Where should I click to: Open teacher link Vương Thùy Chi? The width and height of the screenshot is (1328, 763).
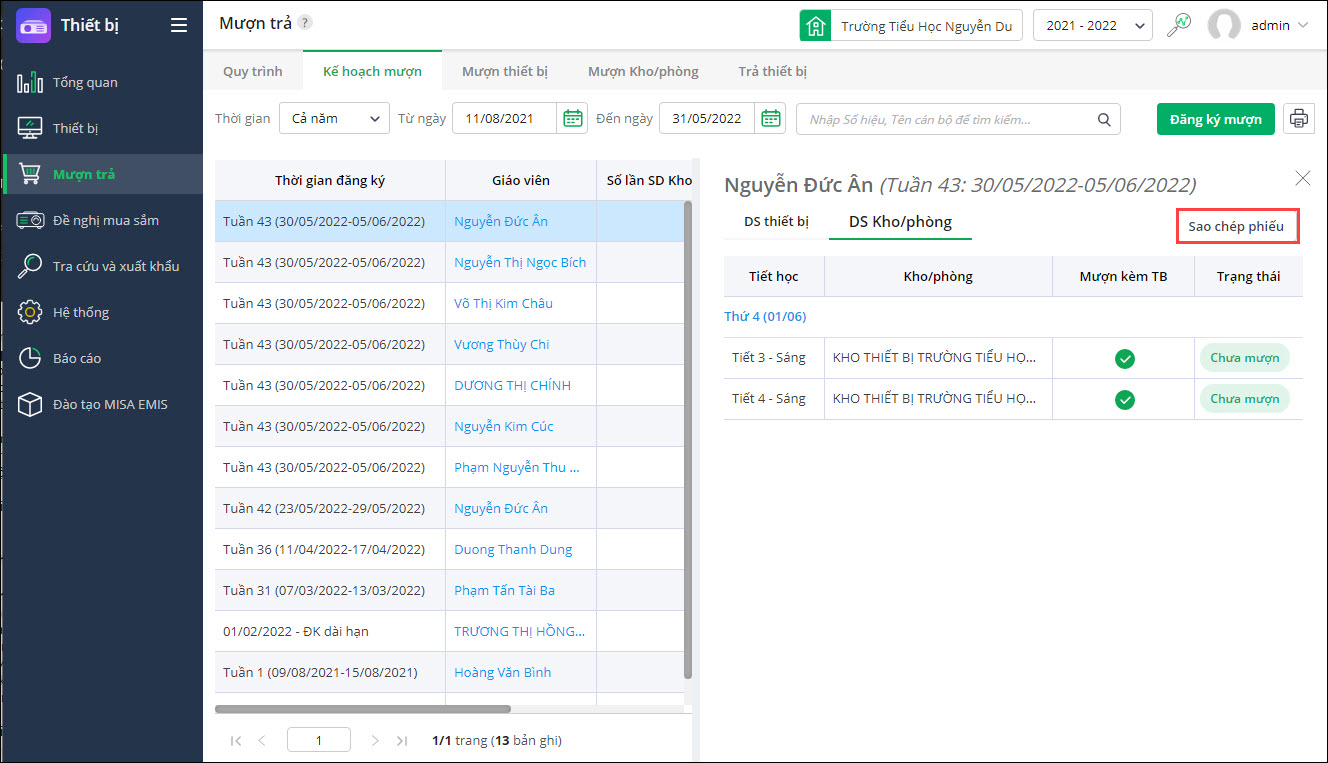click(502, 344)
